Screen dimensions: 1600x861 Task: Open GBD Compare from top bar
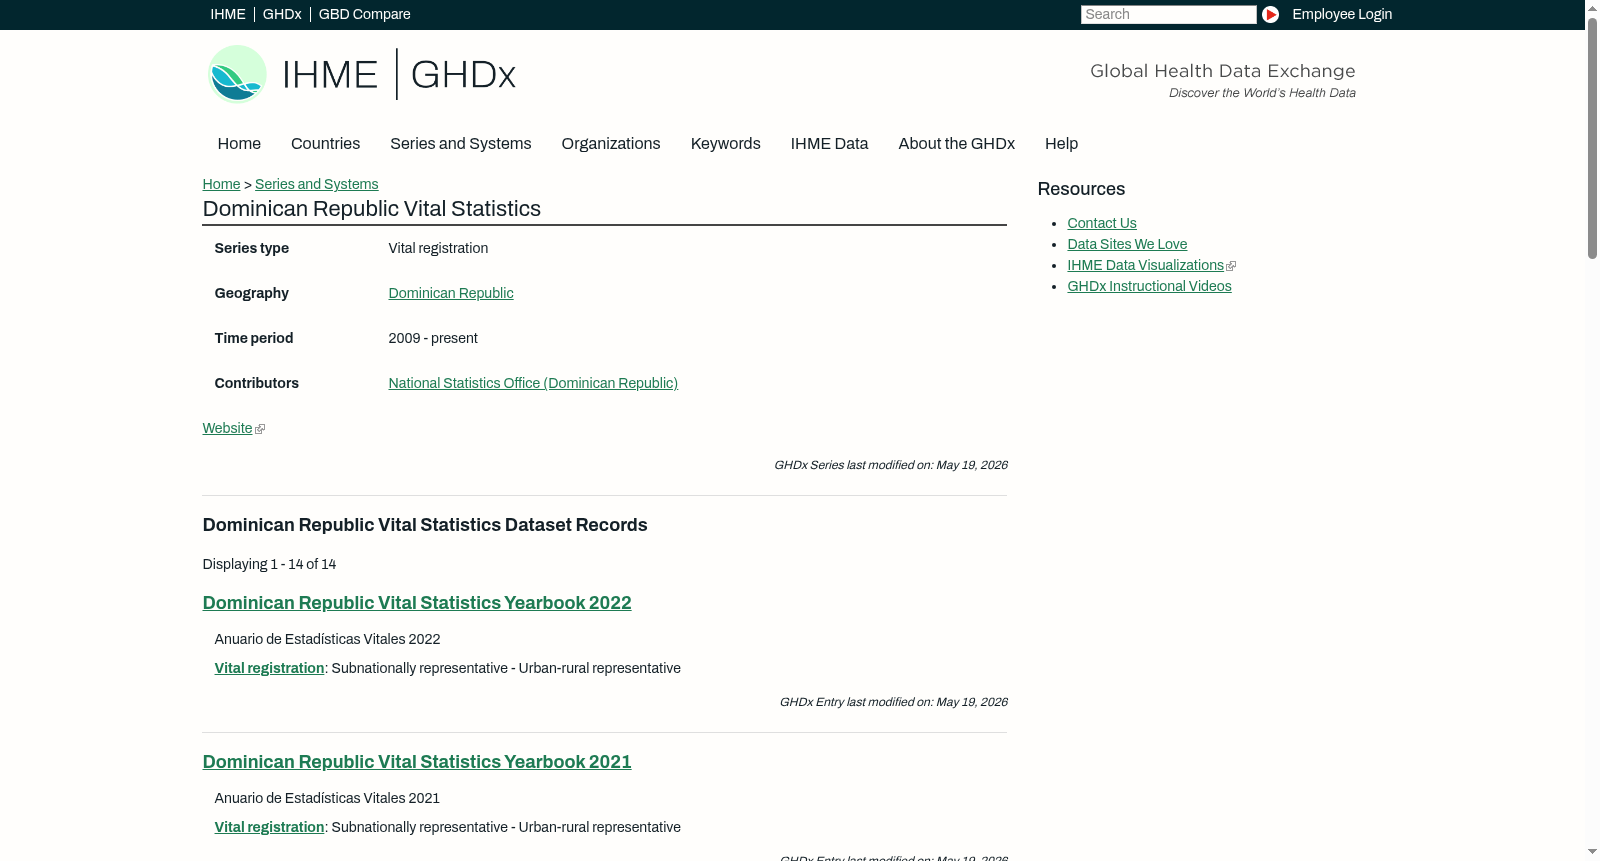(x=365, y=14)
